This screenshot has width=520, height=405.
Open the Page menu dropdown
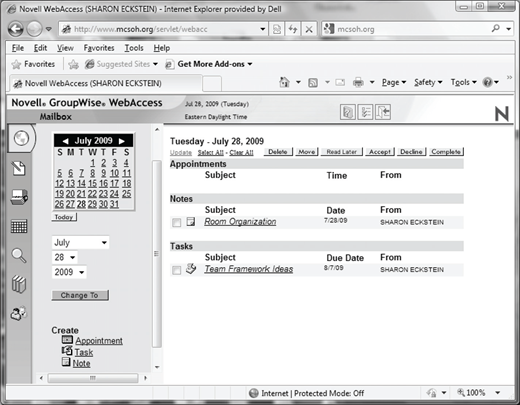point(394,82)
